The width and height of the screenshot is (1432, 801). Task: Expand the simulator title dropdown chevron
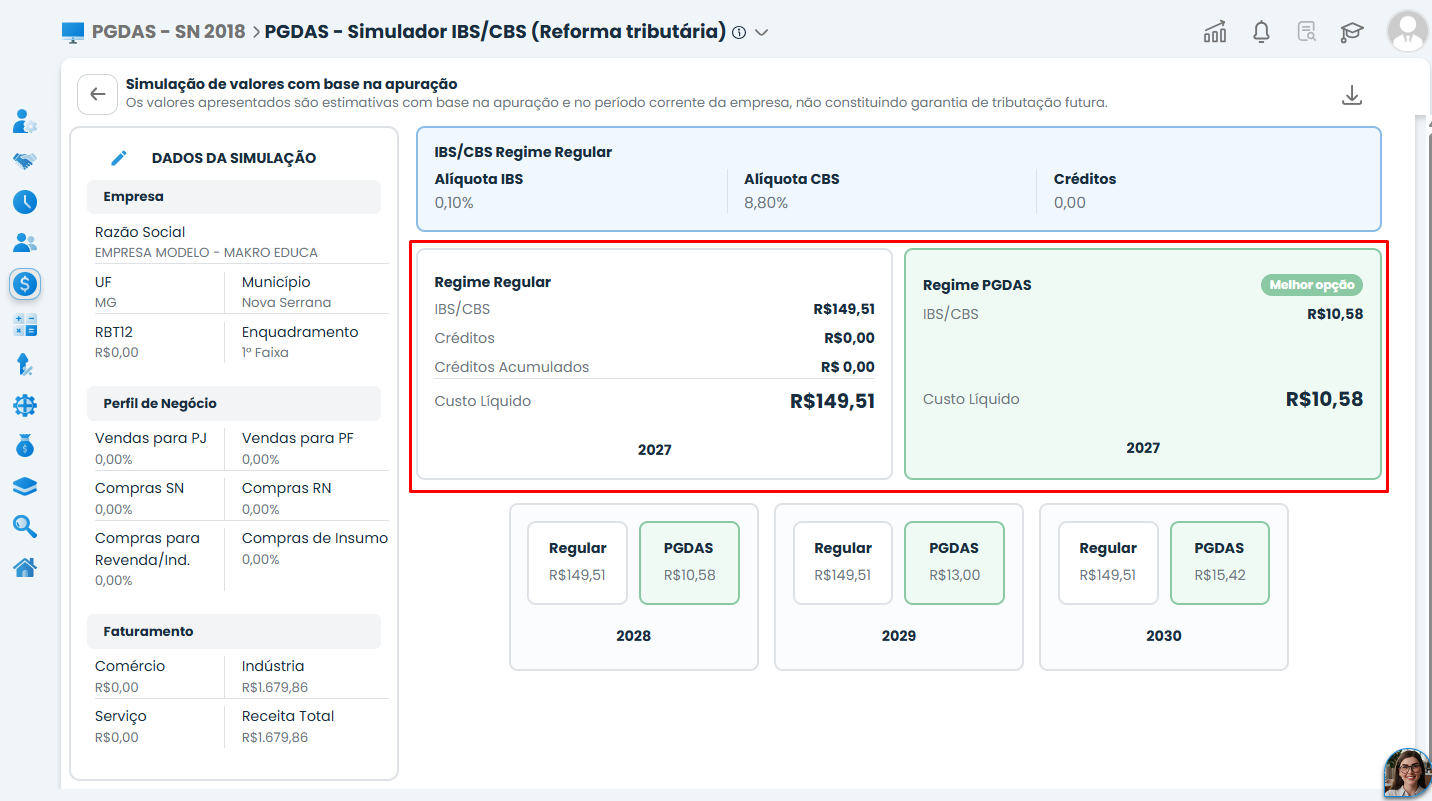click(x=762, y=33)
